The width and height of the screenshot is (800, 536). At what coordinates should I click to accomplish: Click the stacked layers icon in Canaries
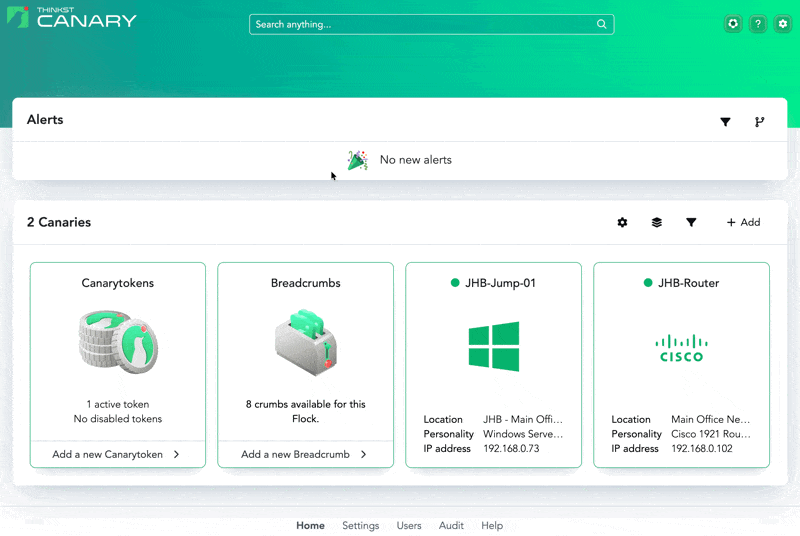coord(657,222)
